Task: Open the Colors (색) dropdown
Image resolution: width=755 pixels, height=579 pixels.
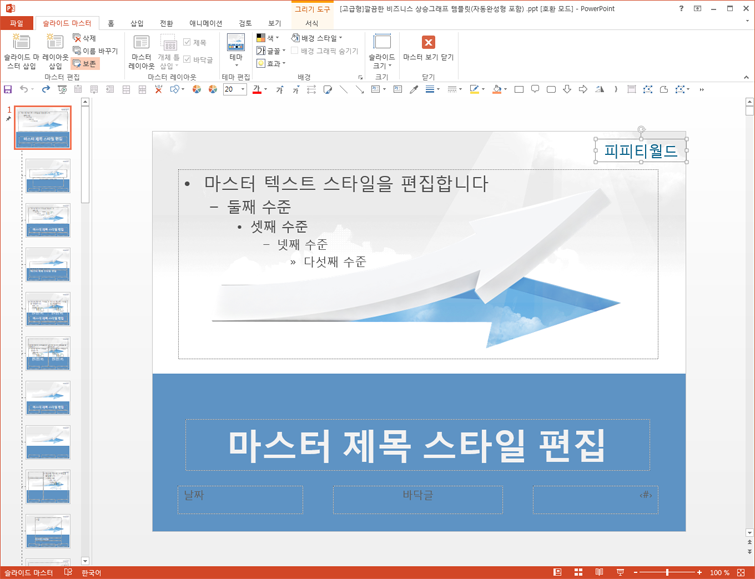Action: click(x=268, y=38)
